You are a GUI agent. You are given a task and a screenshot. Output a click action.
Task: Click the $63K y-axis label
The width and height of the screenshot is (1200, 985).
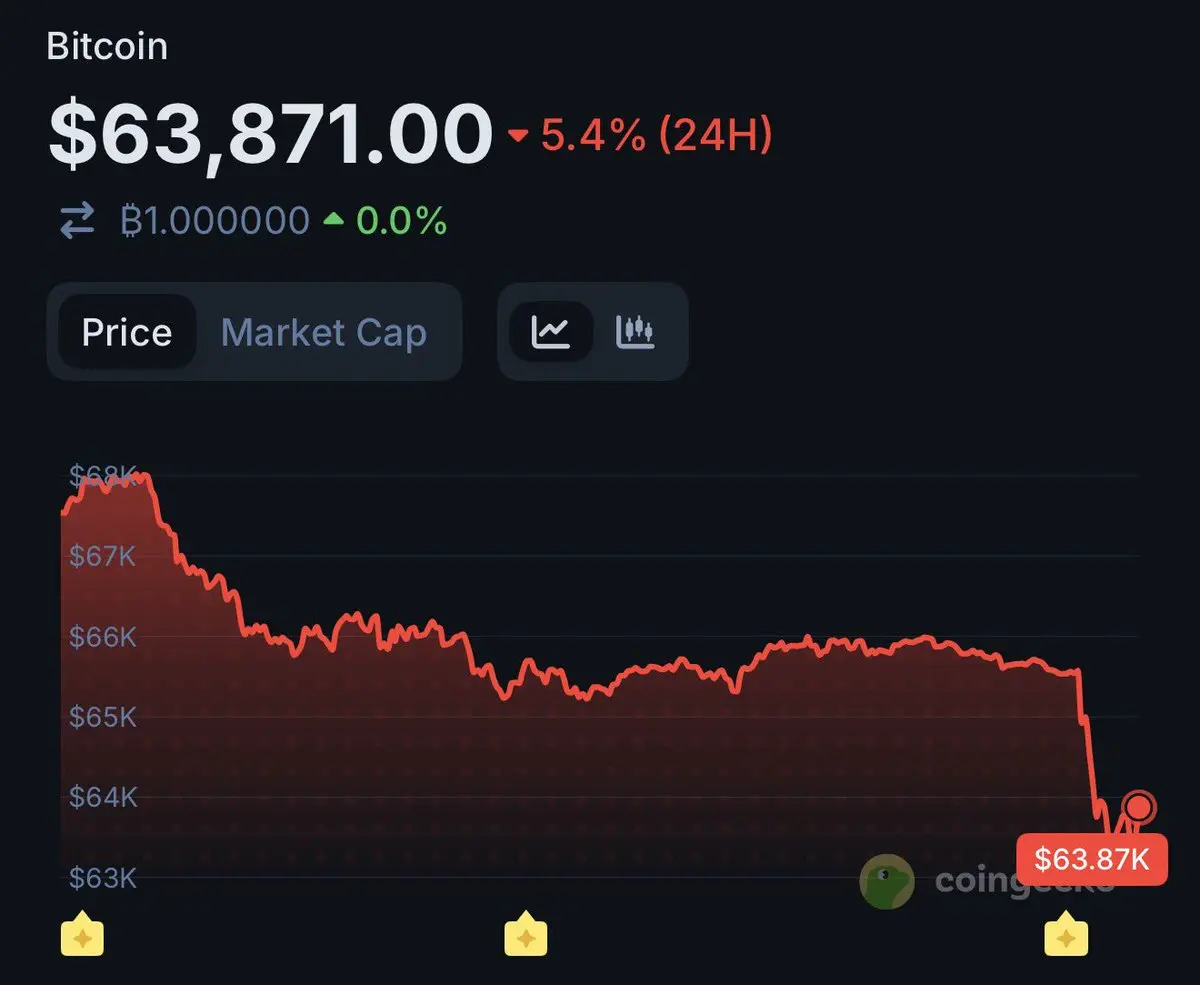(x=102, y=878)
